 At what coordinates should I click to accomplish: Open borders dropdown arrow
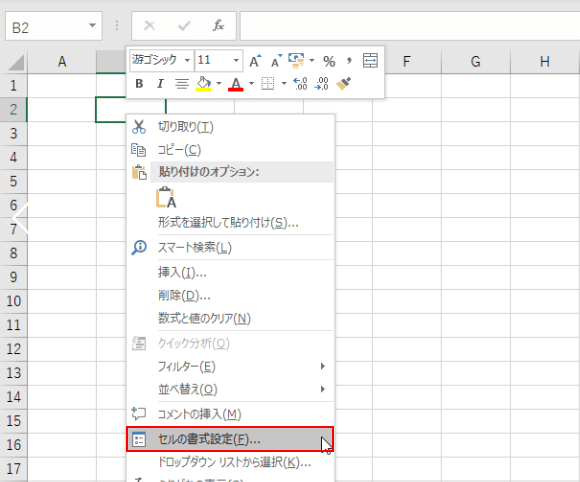pos(284,84)
